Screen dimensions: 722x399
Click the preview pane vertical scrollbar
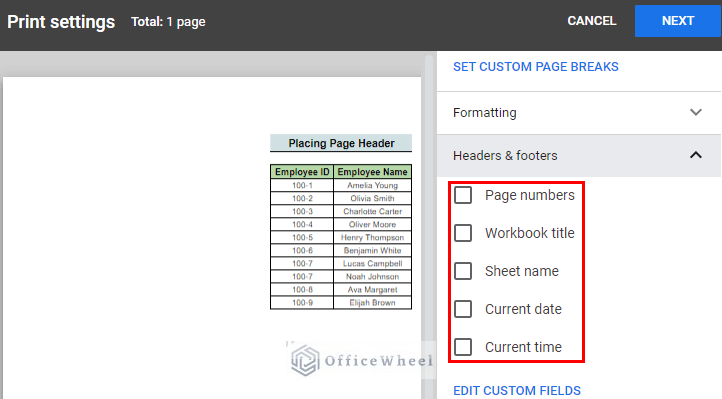[429, 226]
